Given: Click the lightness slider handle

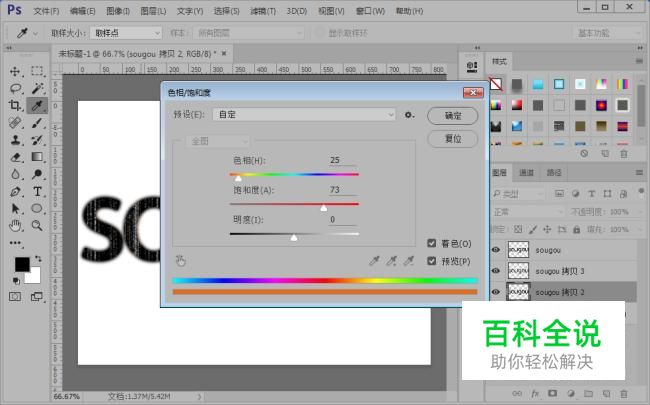Looking at the screenshot, I should coord(294,238).
